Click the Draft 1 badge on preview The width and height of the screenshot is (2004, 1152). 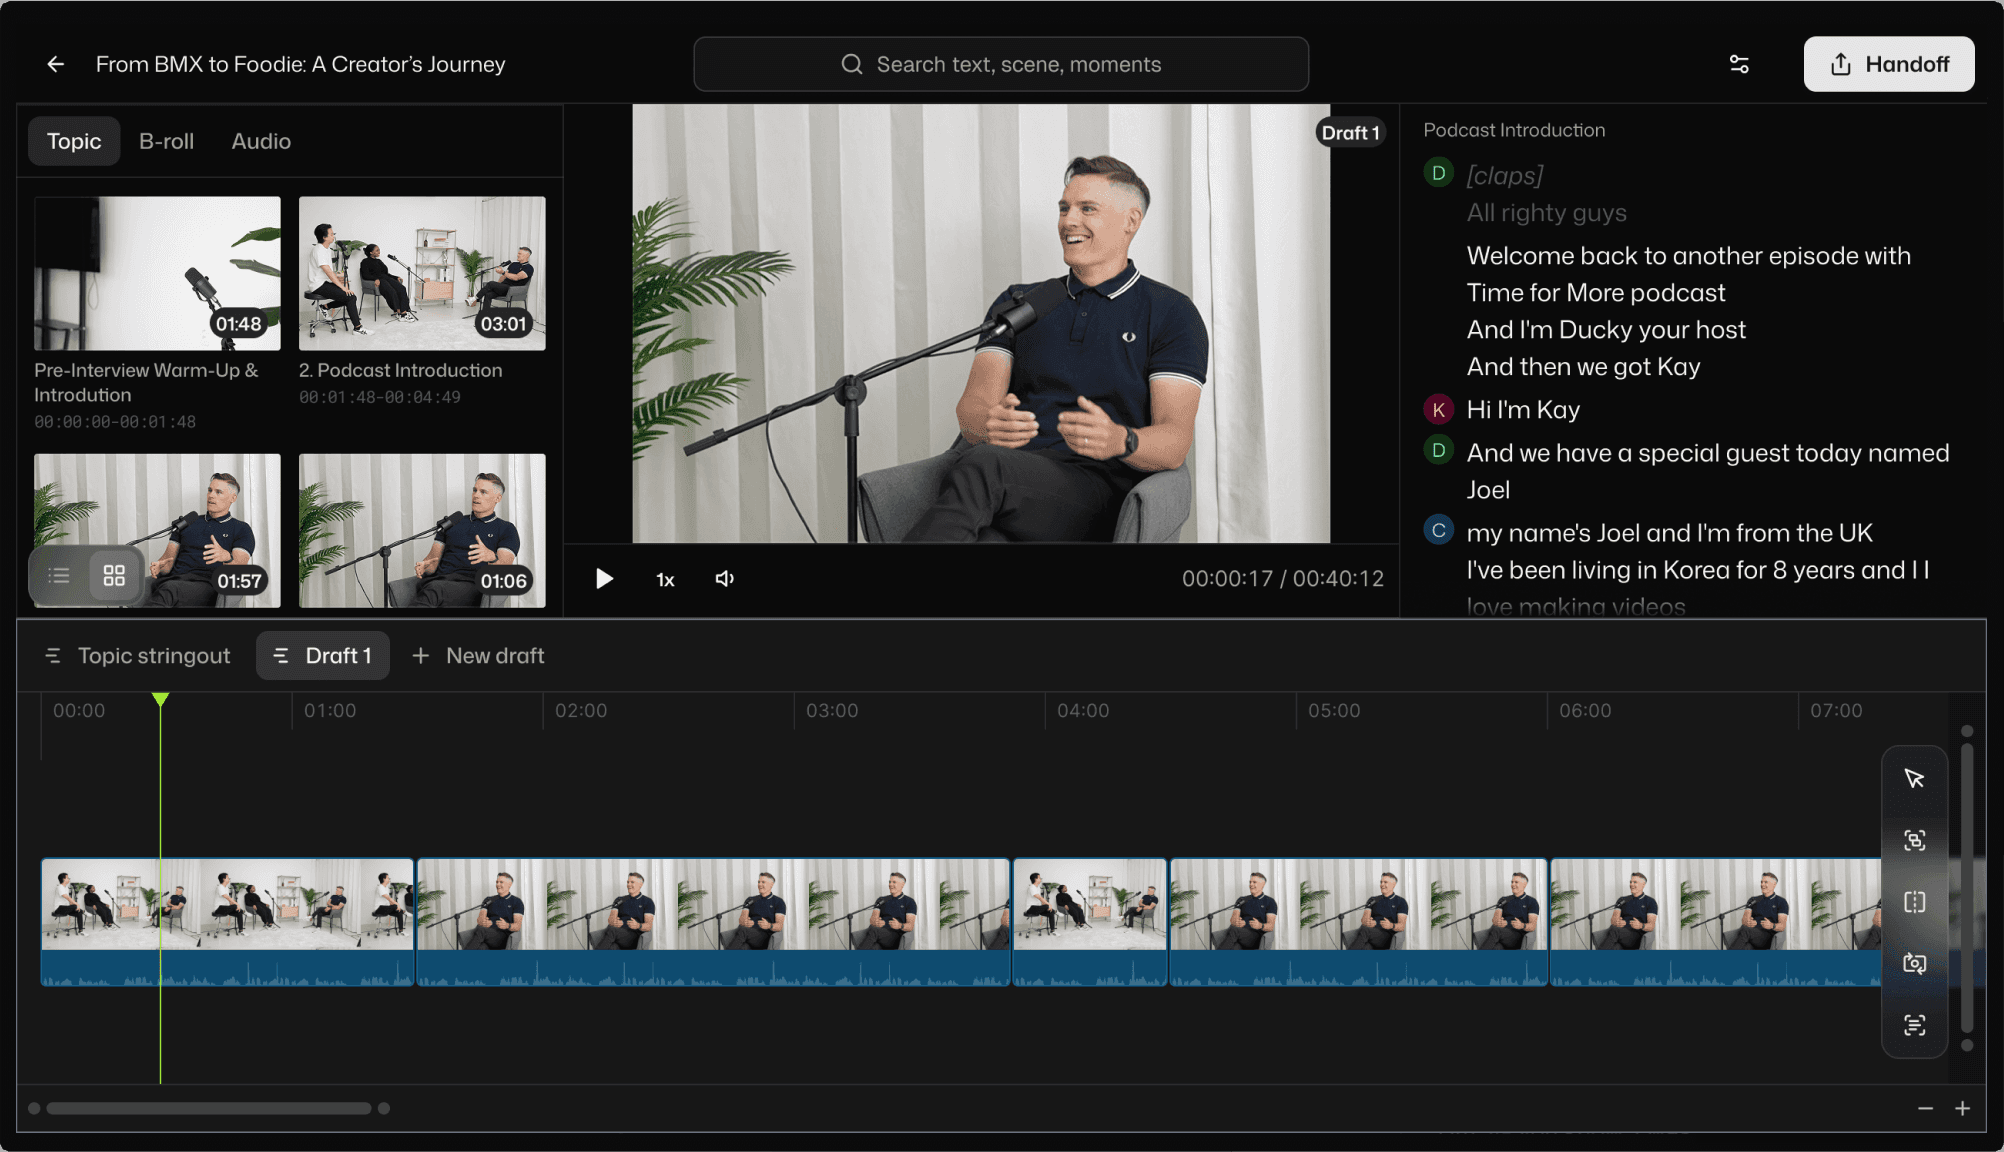(x=1350, y=133)
